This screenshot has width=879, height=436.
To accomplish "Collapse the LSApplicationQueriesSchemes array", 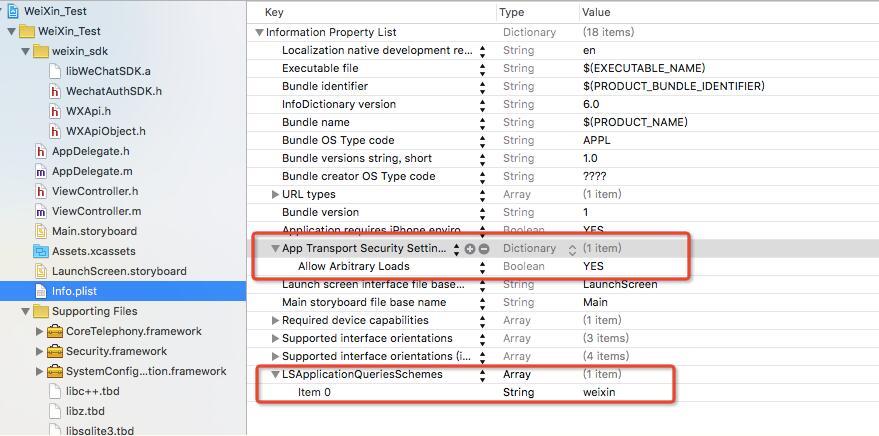I will (276, 374).
